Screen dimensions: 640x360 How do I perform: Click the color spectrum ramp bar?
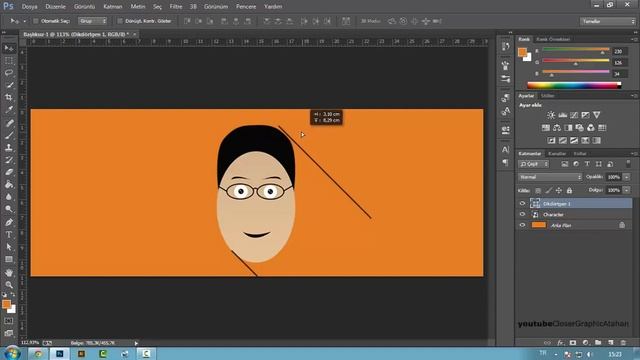click(x=574, y=85)
